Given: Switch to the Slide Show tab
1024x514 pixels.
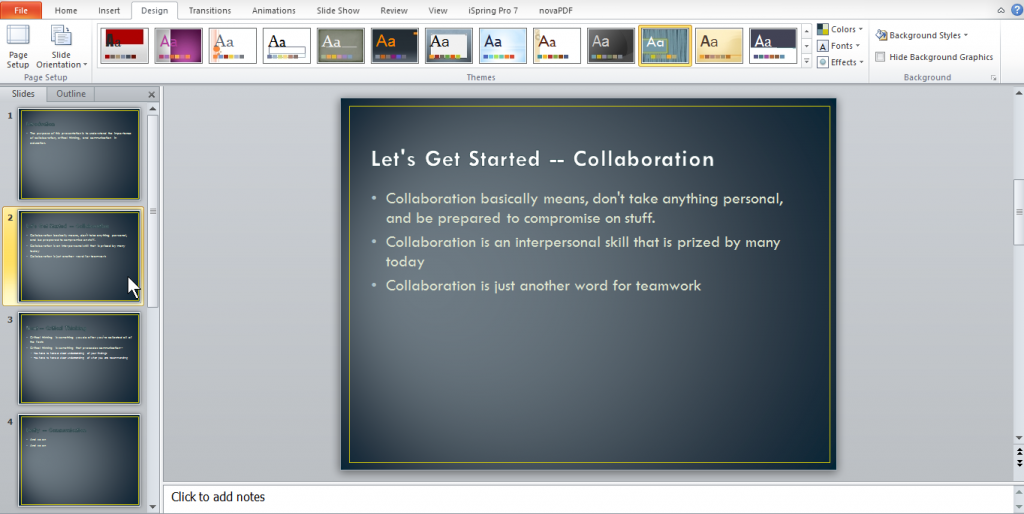Looking at the screenshot, I should tap(340, 10).
